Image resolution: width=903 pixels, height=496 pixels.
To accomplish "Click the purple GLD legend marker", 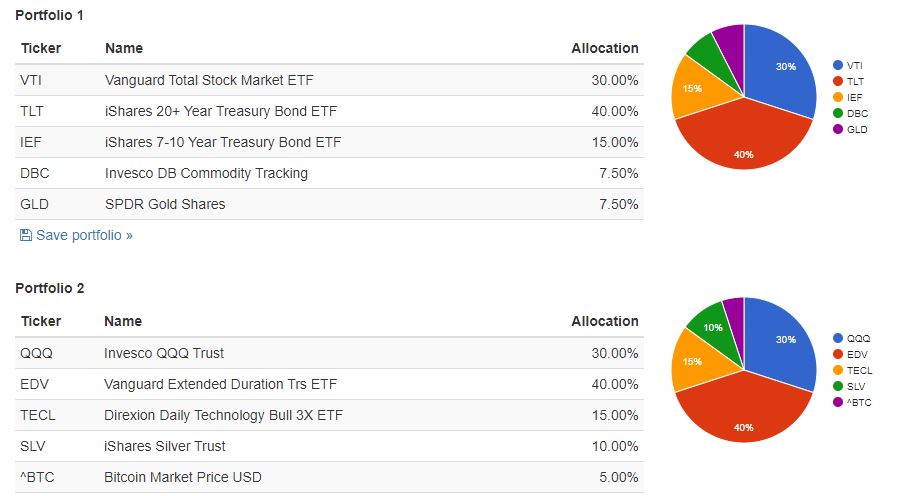I will point(838,129).
